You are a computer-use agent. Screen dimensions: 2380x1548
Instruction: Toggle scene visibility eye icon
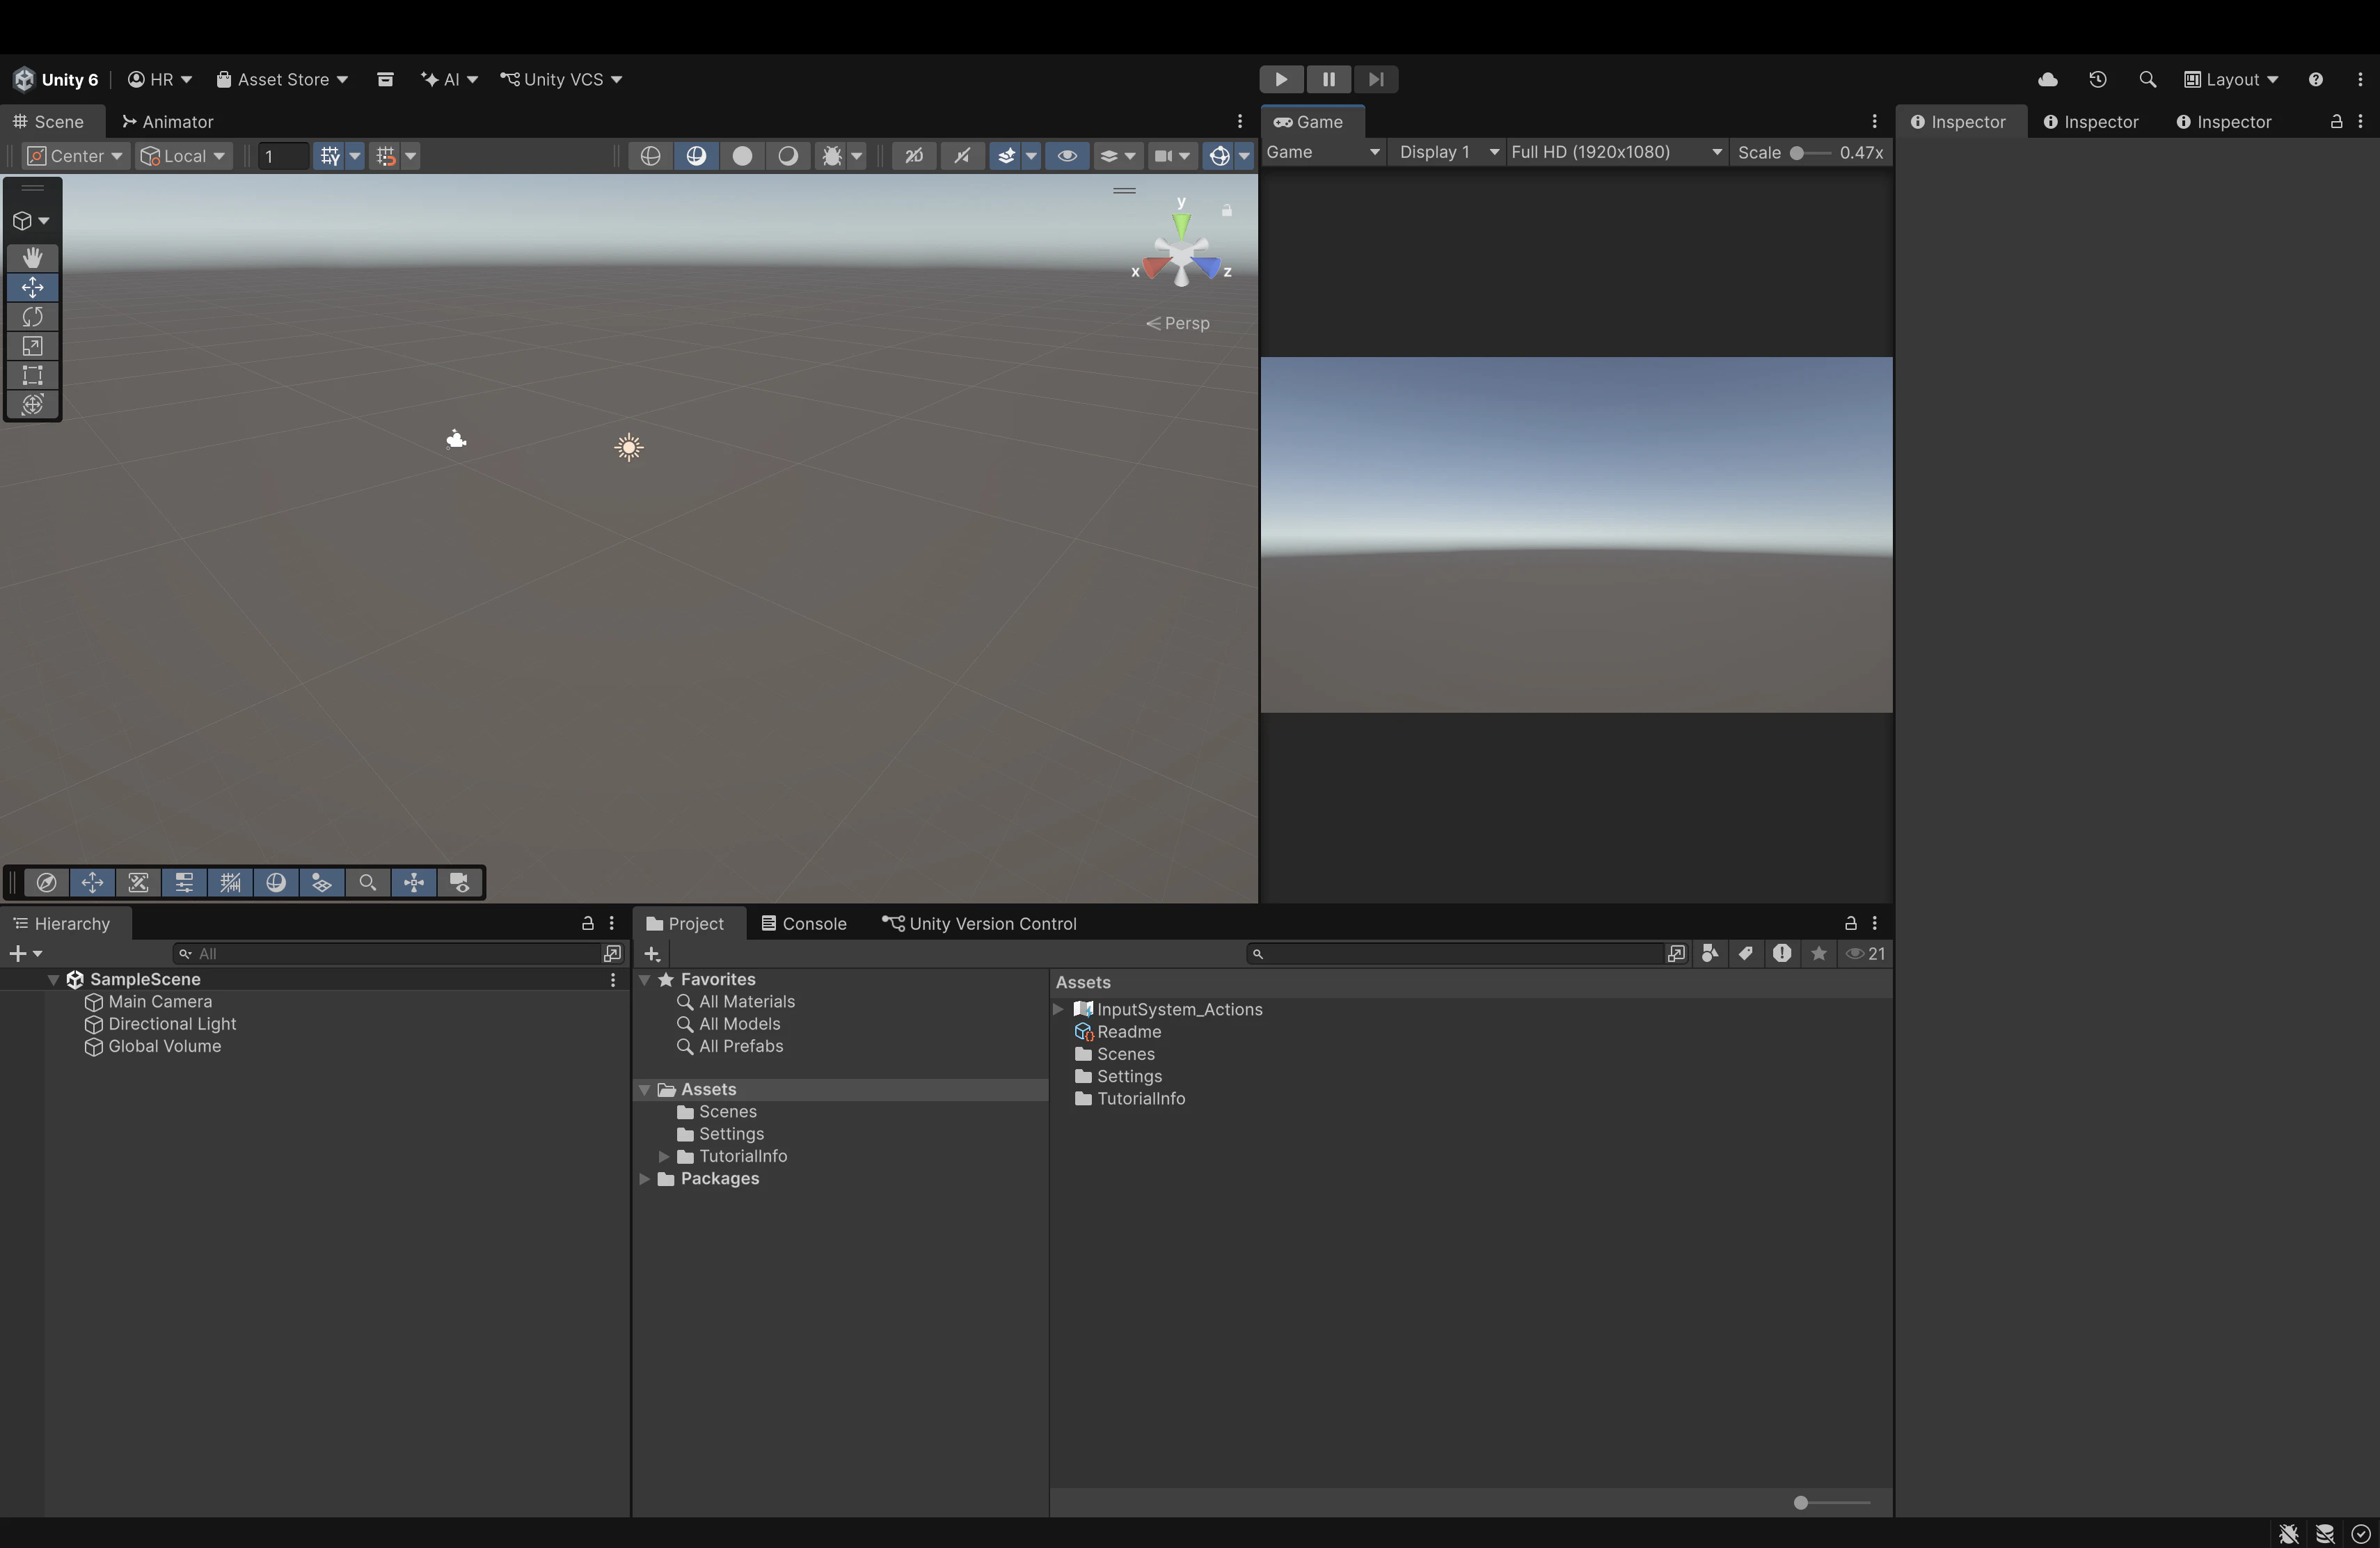(1067, 155)
